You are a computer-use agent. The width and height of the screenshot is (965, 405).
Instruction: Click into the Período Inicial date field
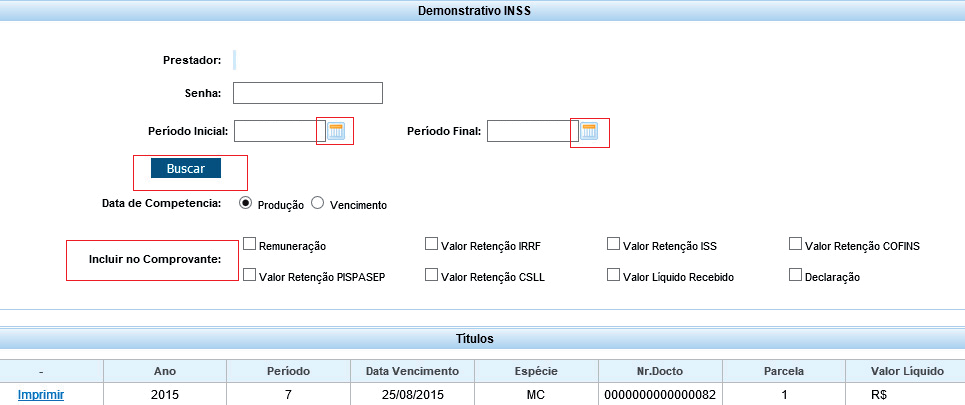(x=275, y=131)
